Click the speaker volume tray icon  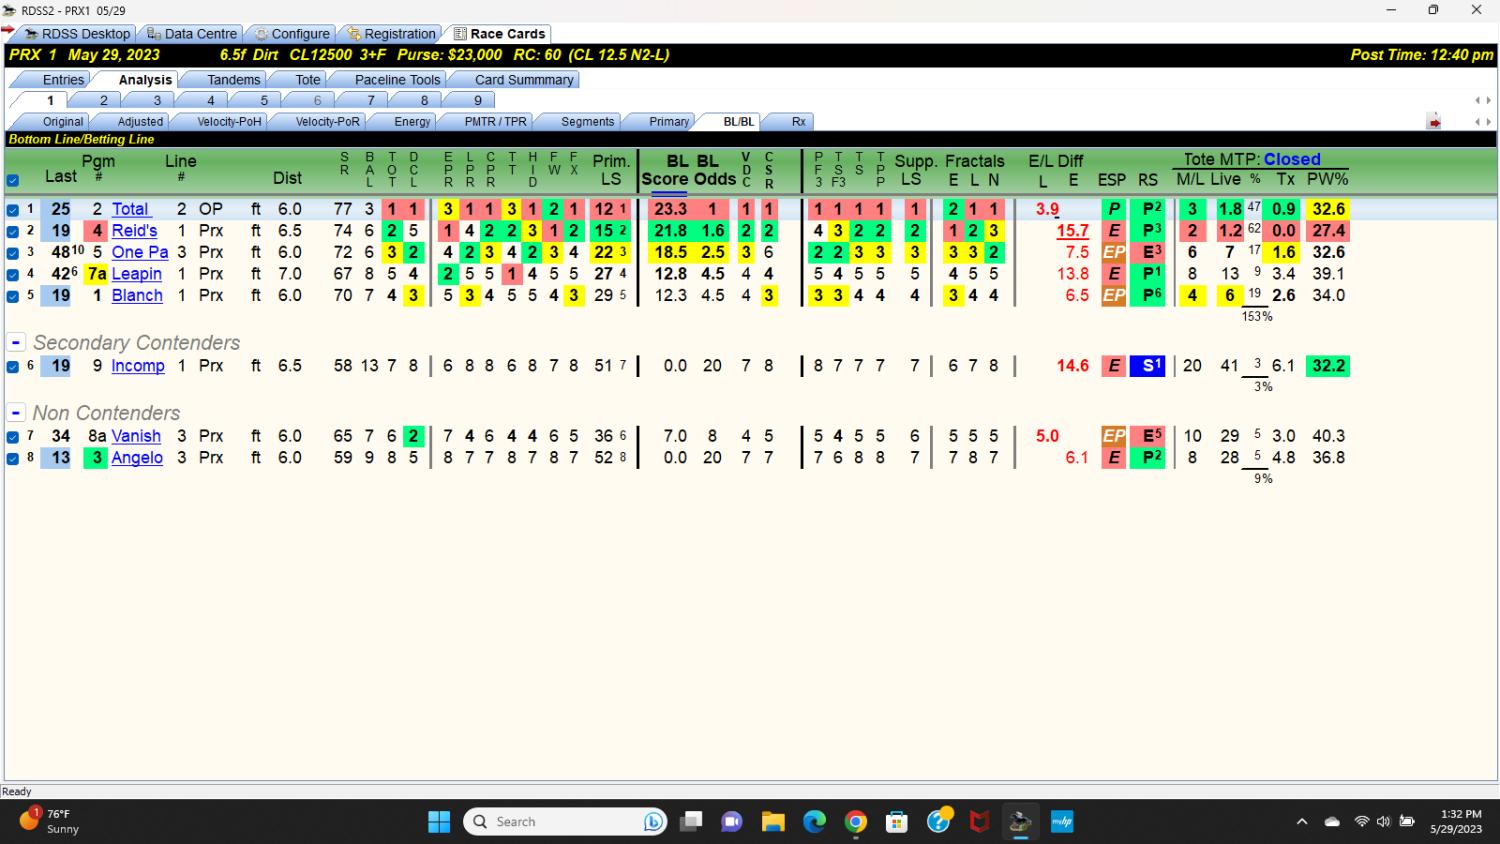pos(1383,822)
